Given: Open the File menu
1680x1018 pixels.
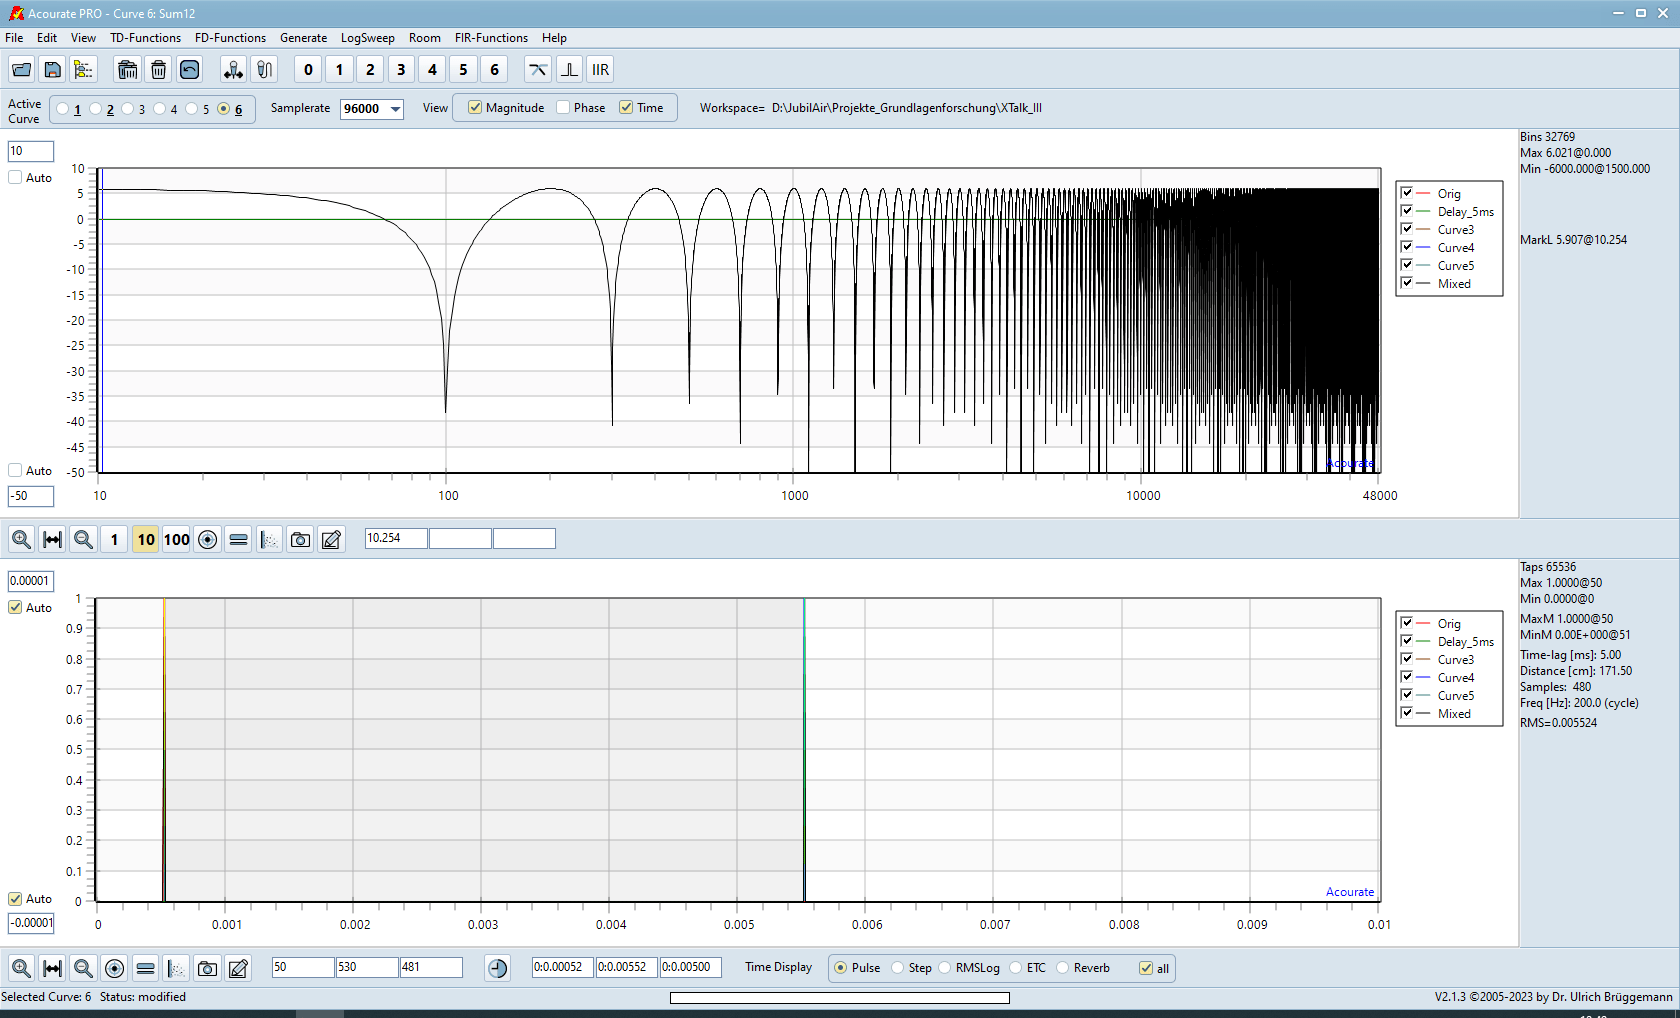Looking at the screenshot, I should (14, 38).
